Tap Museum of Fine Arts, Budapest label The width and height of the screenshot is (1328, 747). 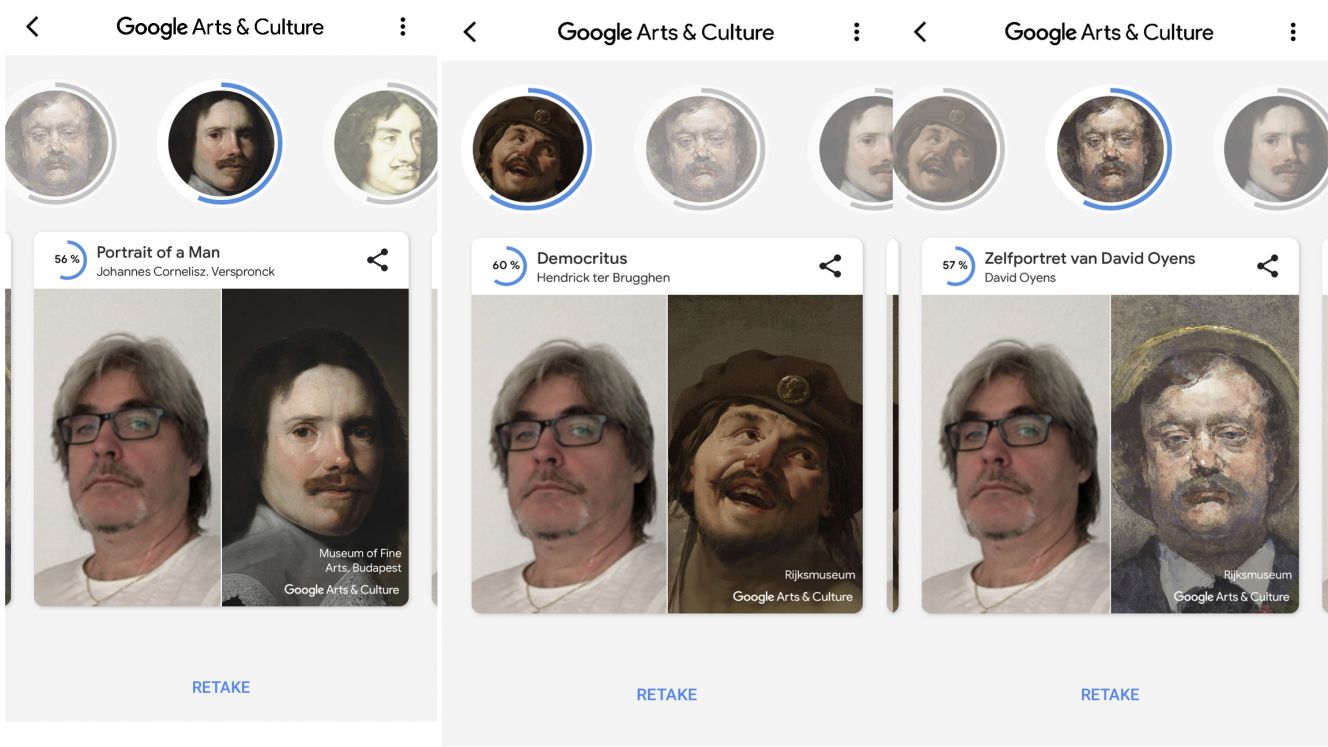(360, 560)
